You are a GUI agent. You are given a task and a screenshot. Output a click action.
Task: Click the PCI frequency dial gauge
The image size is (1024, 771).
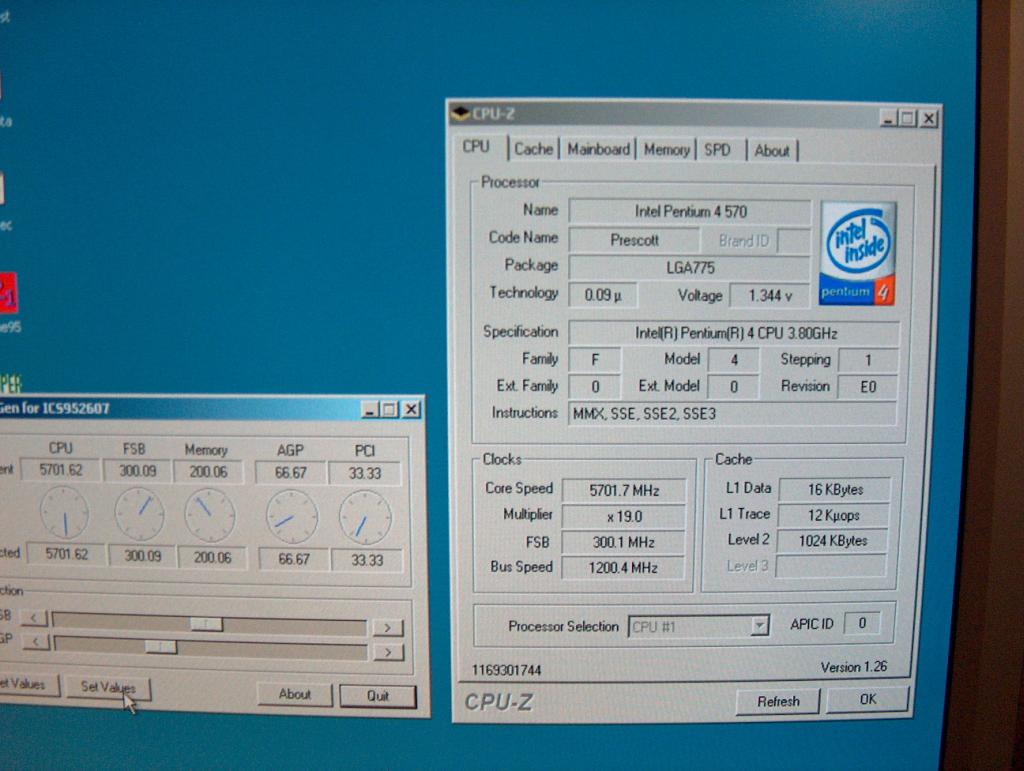[365, 518]
